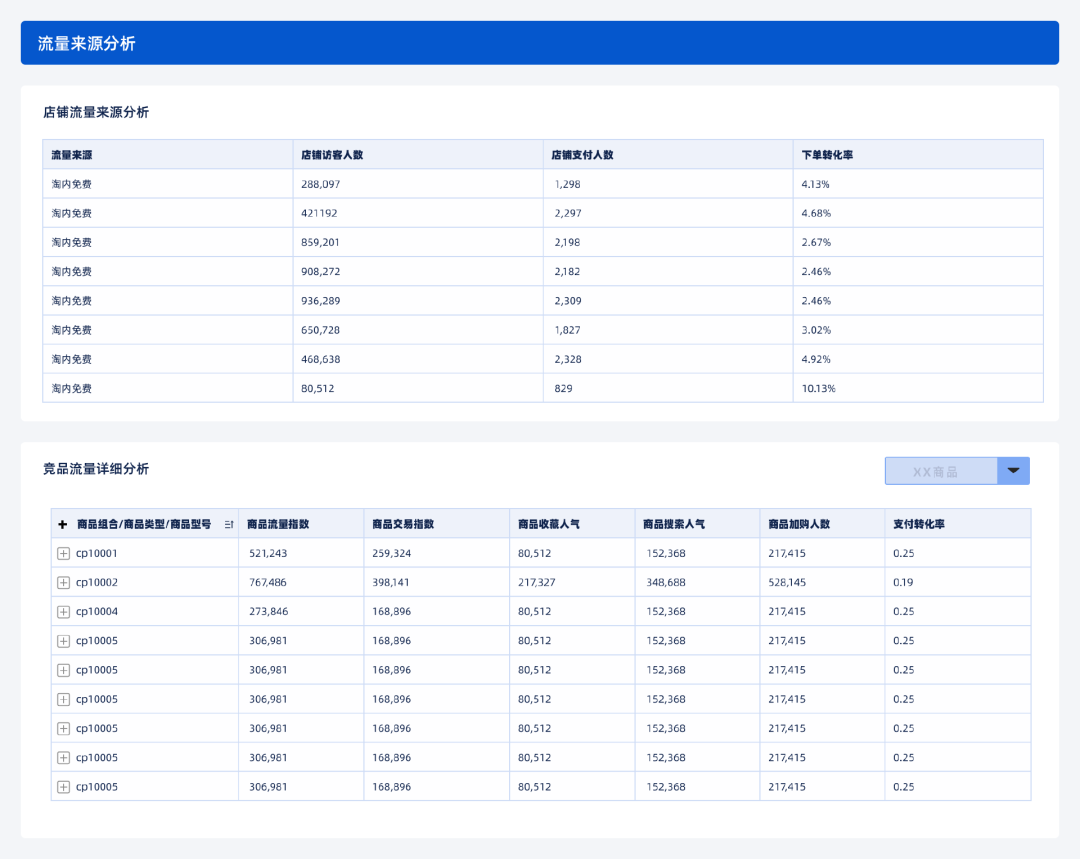The width and height of the screenshot is (1080, 859).
Task: Select paying customers value 2,297
Action: click(x=568, y=213)
